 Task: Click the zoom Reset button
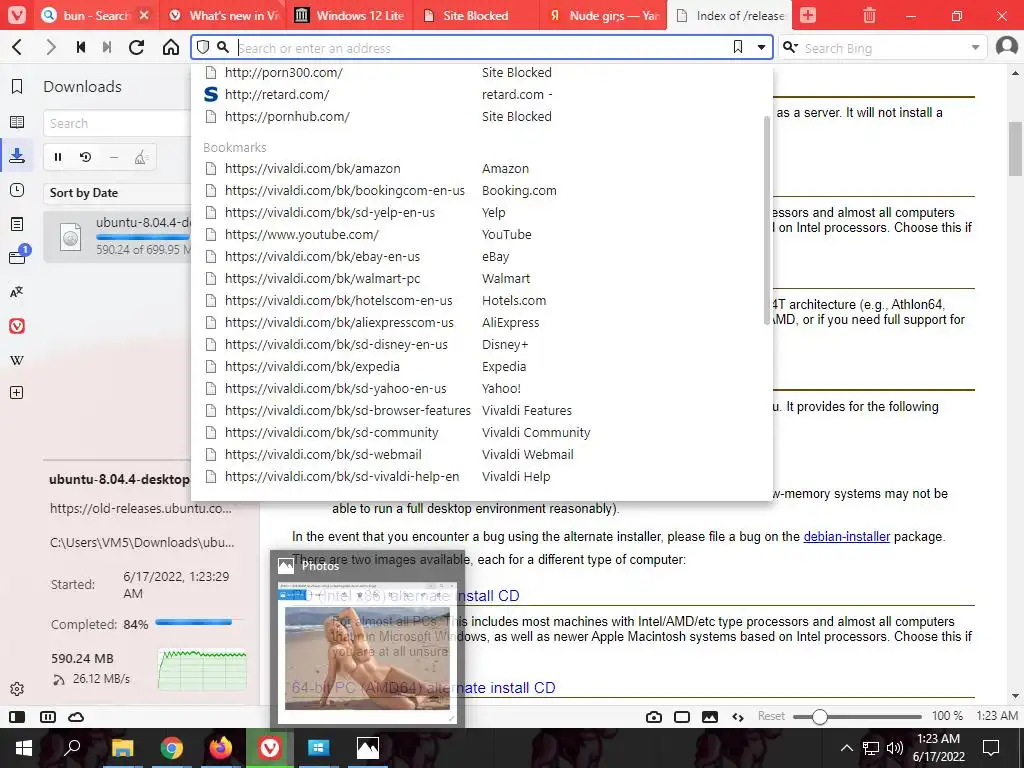tap(771, 716)
